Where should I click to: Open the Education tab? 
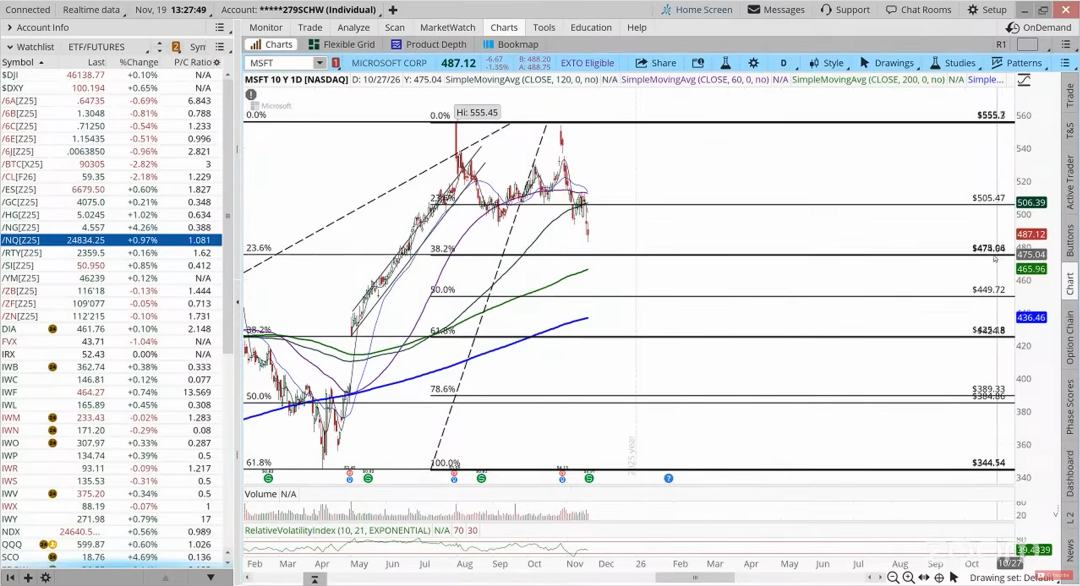(591, 28)
